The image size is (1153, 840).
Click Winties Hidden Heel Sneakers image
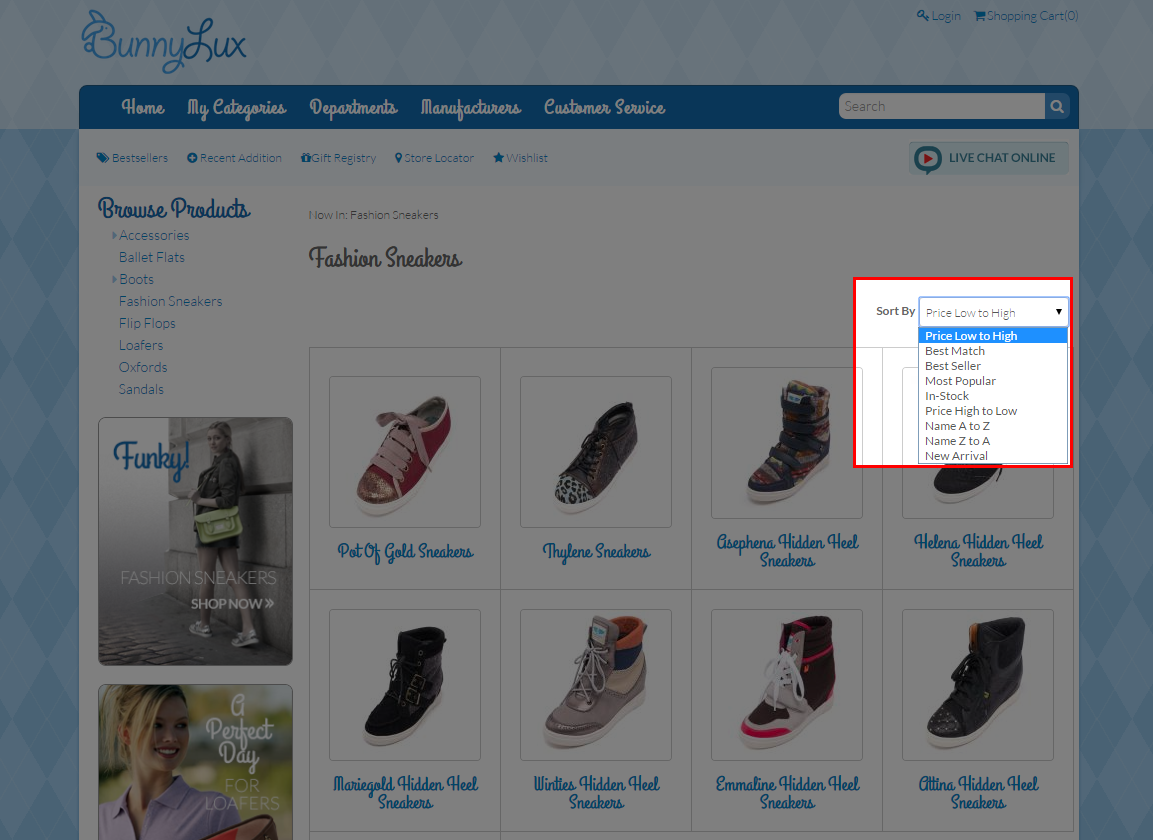[x=596, y=685]
